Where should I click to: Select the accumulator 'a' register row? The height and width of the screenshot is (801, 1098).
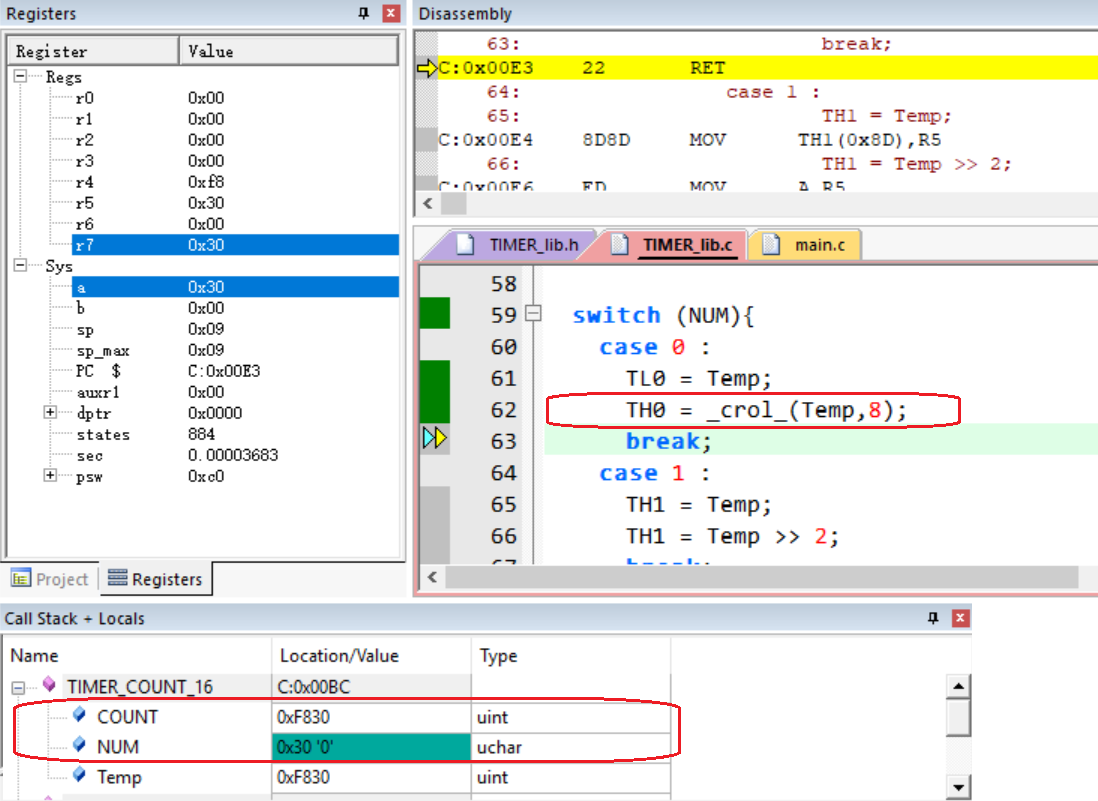pyautogui.click(x=235, y=287)
